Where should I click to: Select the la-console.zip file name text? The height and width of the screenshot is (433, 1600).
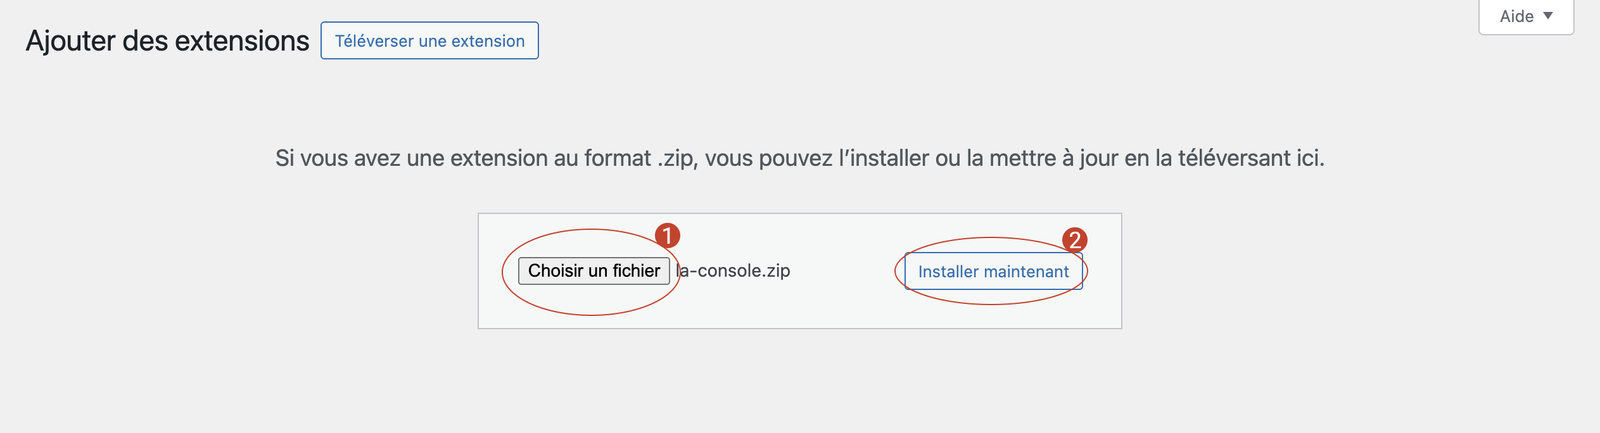pos(734,271)
